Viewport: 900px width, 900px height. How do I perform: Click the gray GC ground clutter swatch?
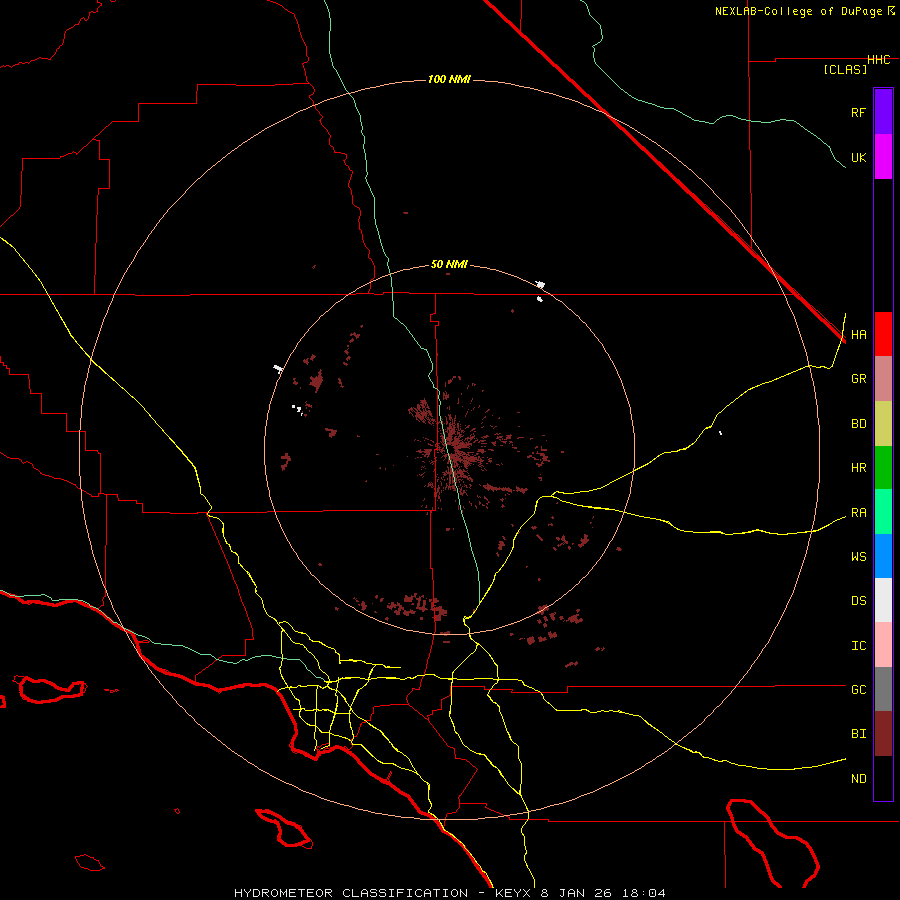tap(883, 689)
